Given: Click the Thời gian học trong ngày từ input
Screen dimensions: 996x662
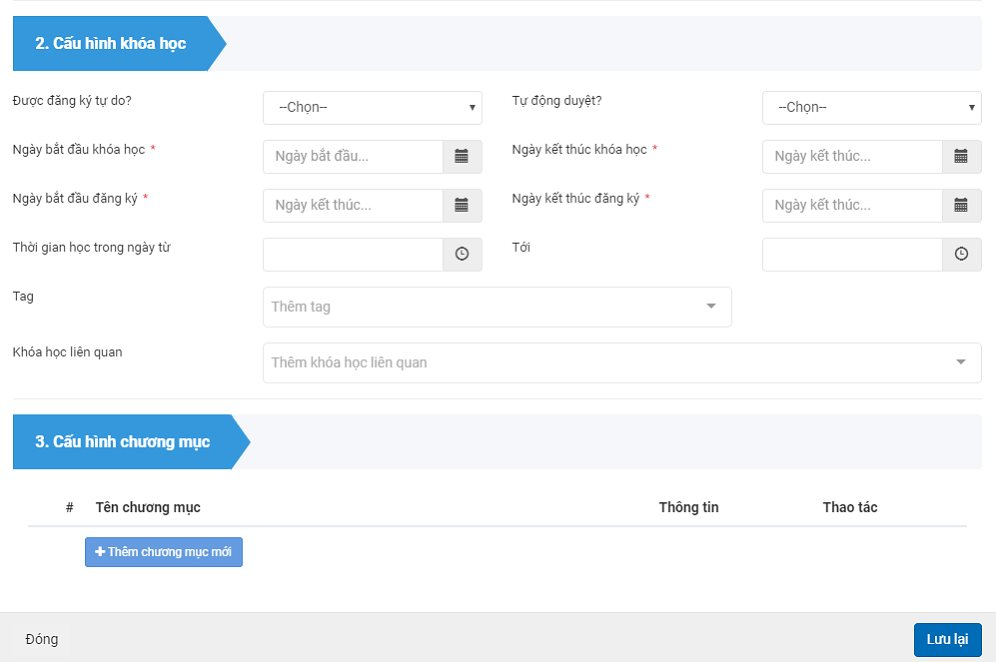Looking at the screenshot, I should [353, 255].
